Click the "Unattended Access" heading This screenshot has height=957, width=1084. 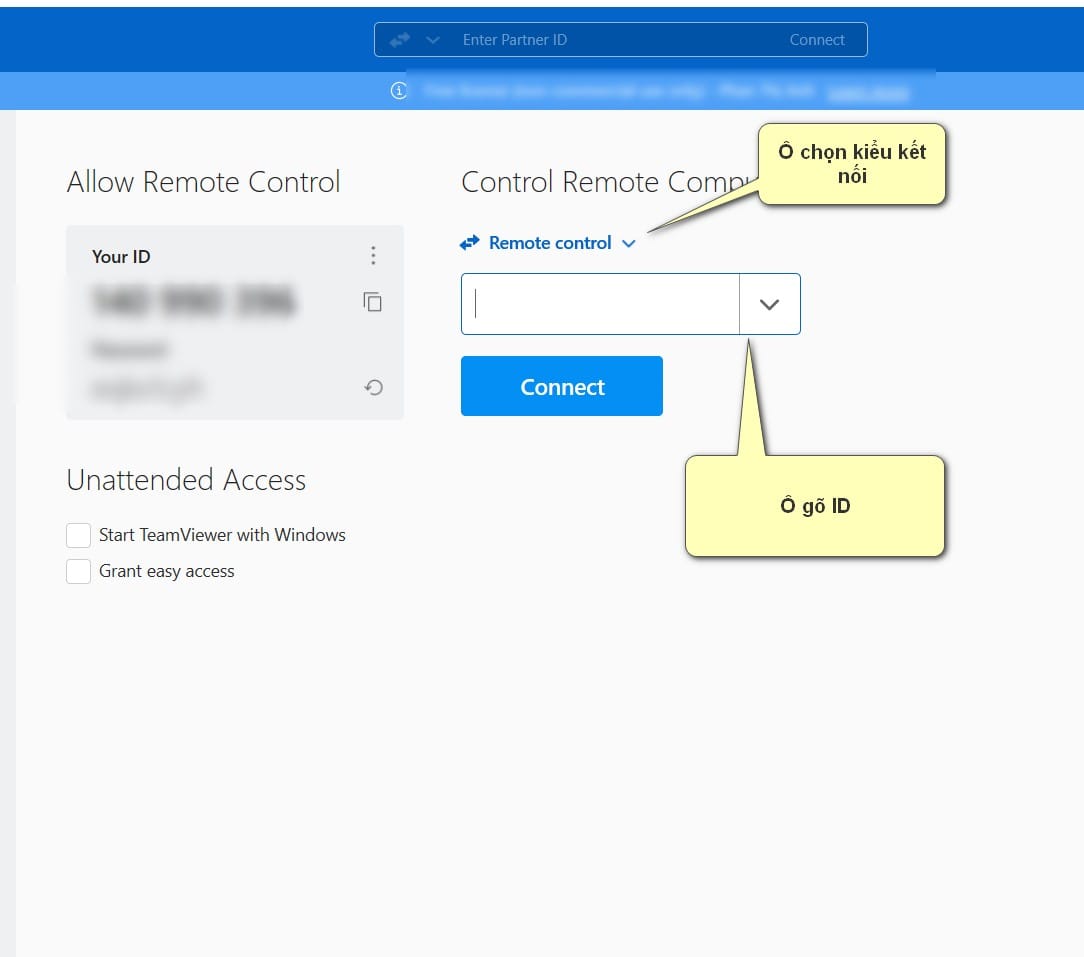186,480
